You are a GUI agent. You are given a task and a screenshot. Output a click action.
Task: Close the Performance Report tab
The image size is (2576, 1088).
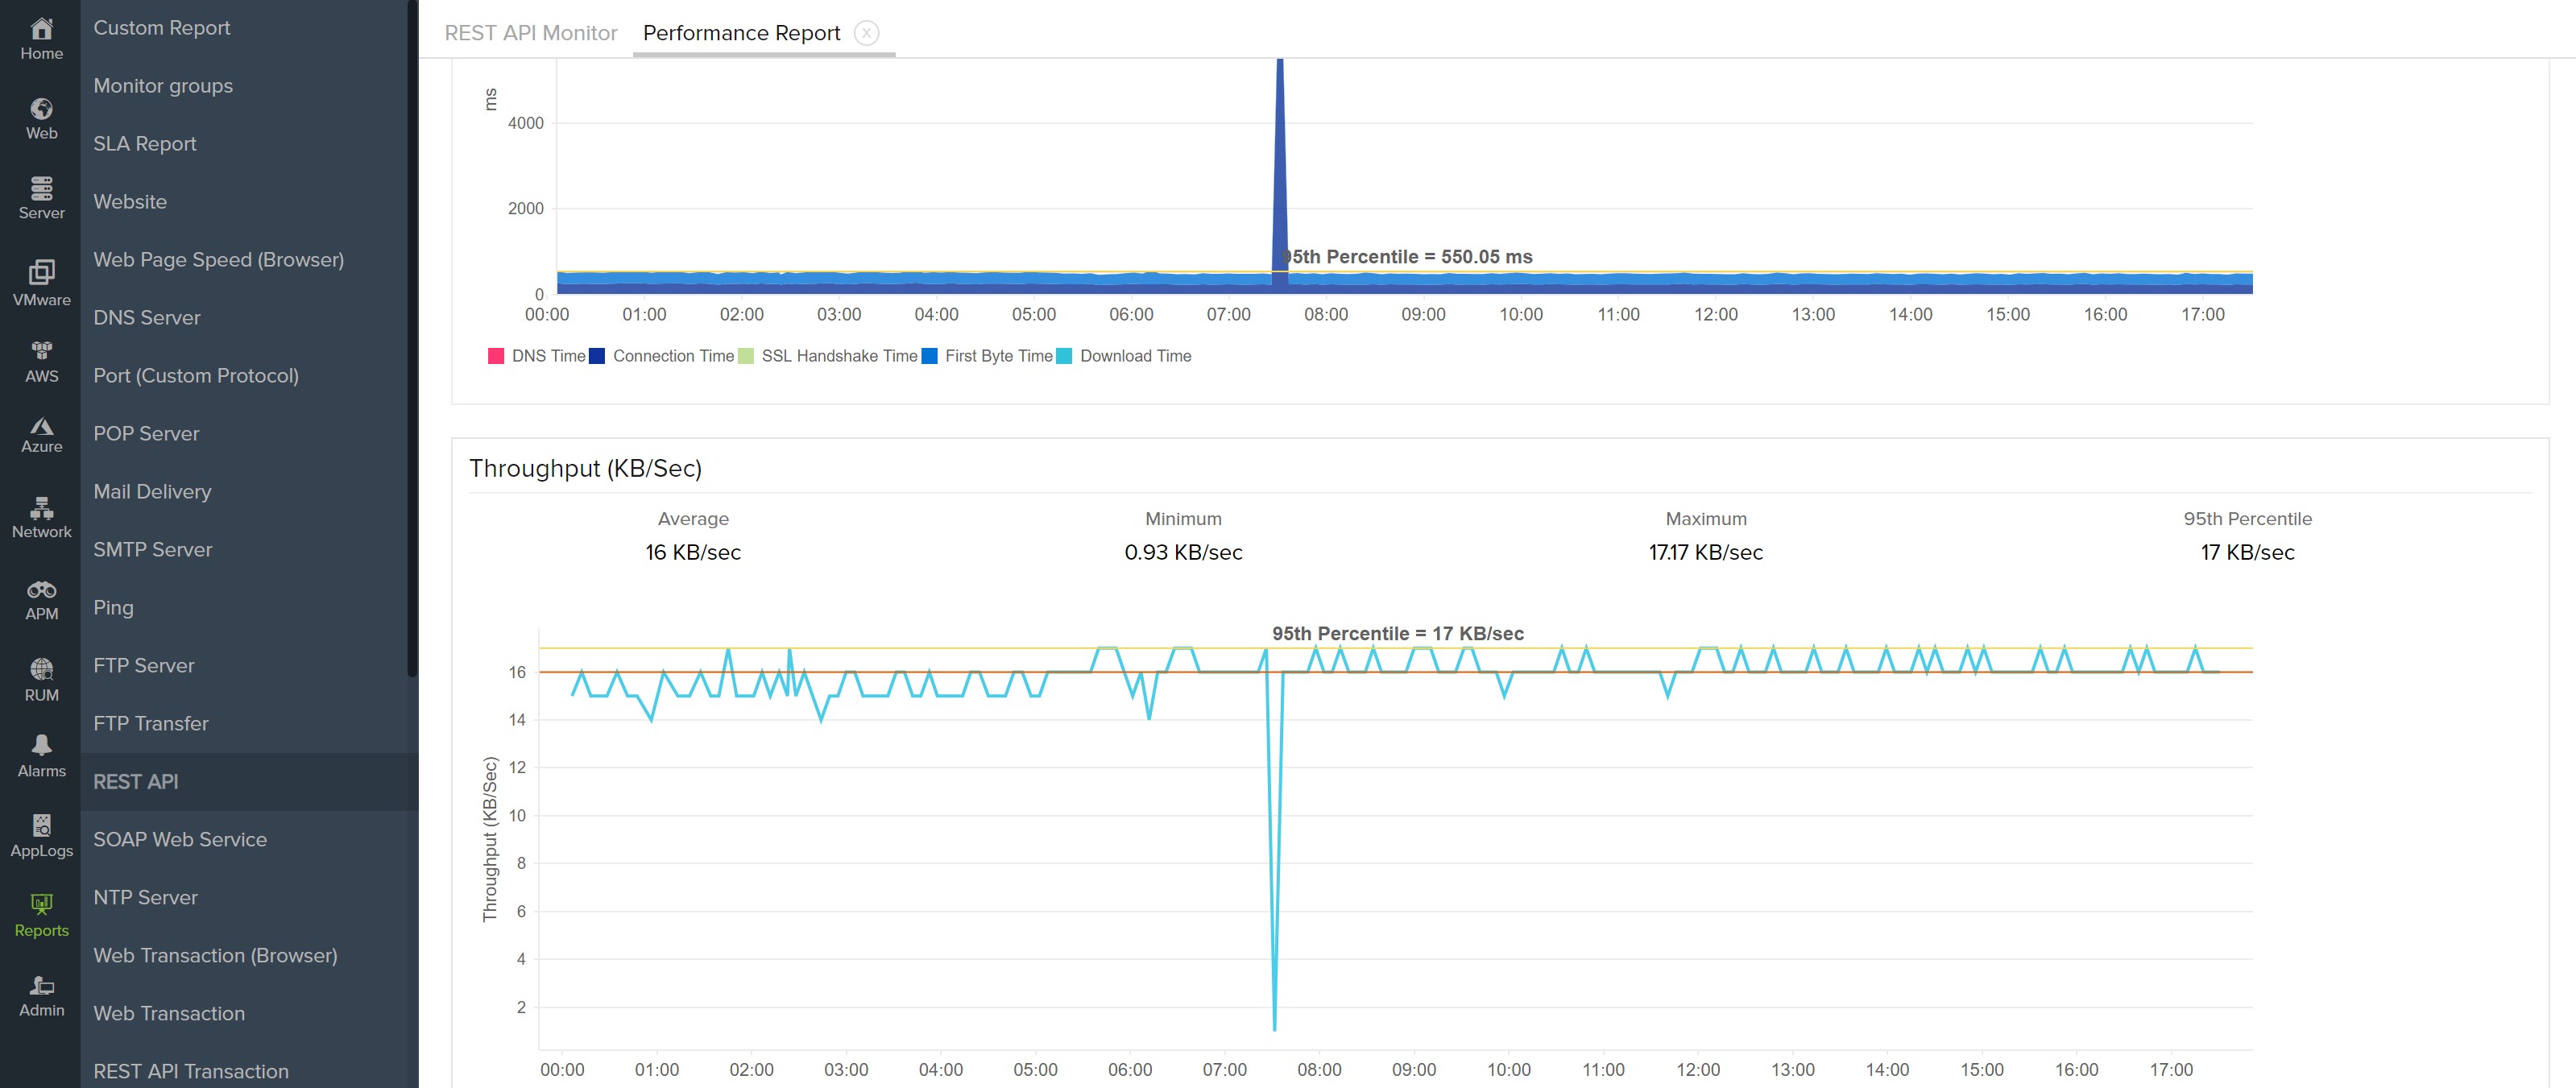click(867, 33)
